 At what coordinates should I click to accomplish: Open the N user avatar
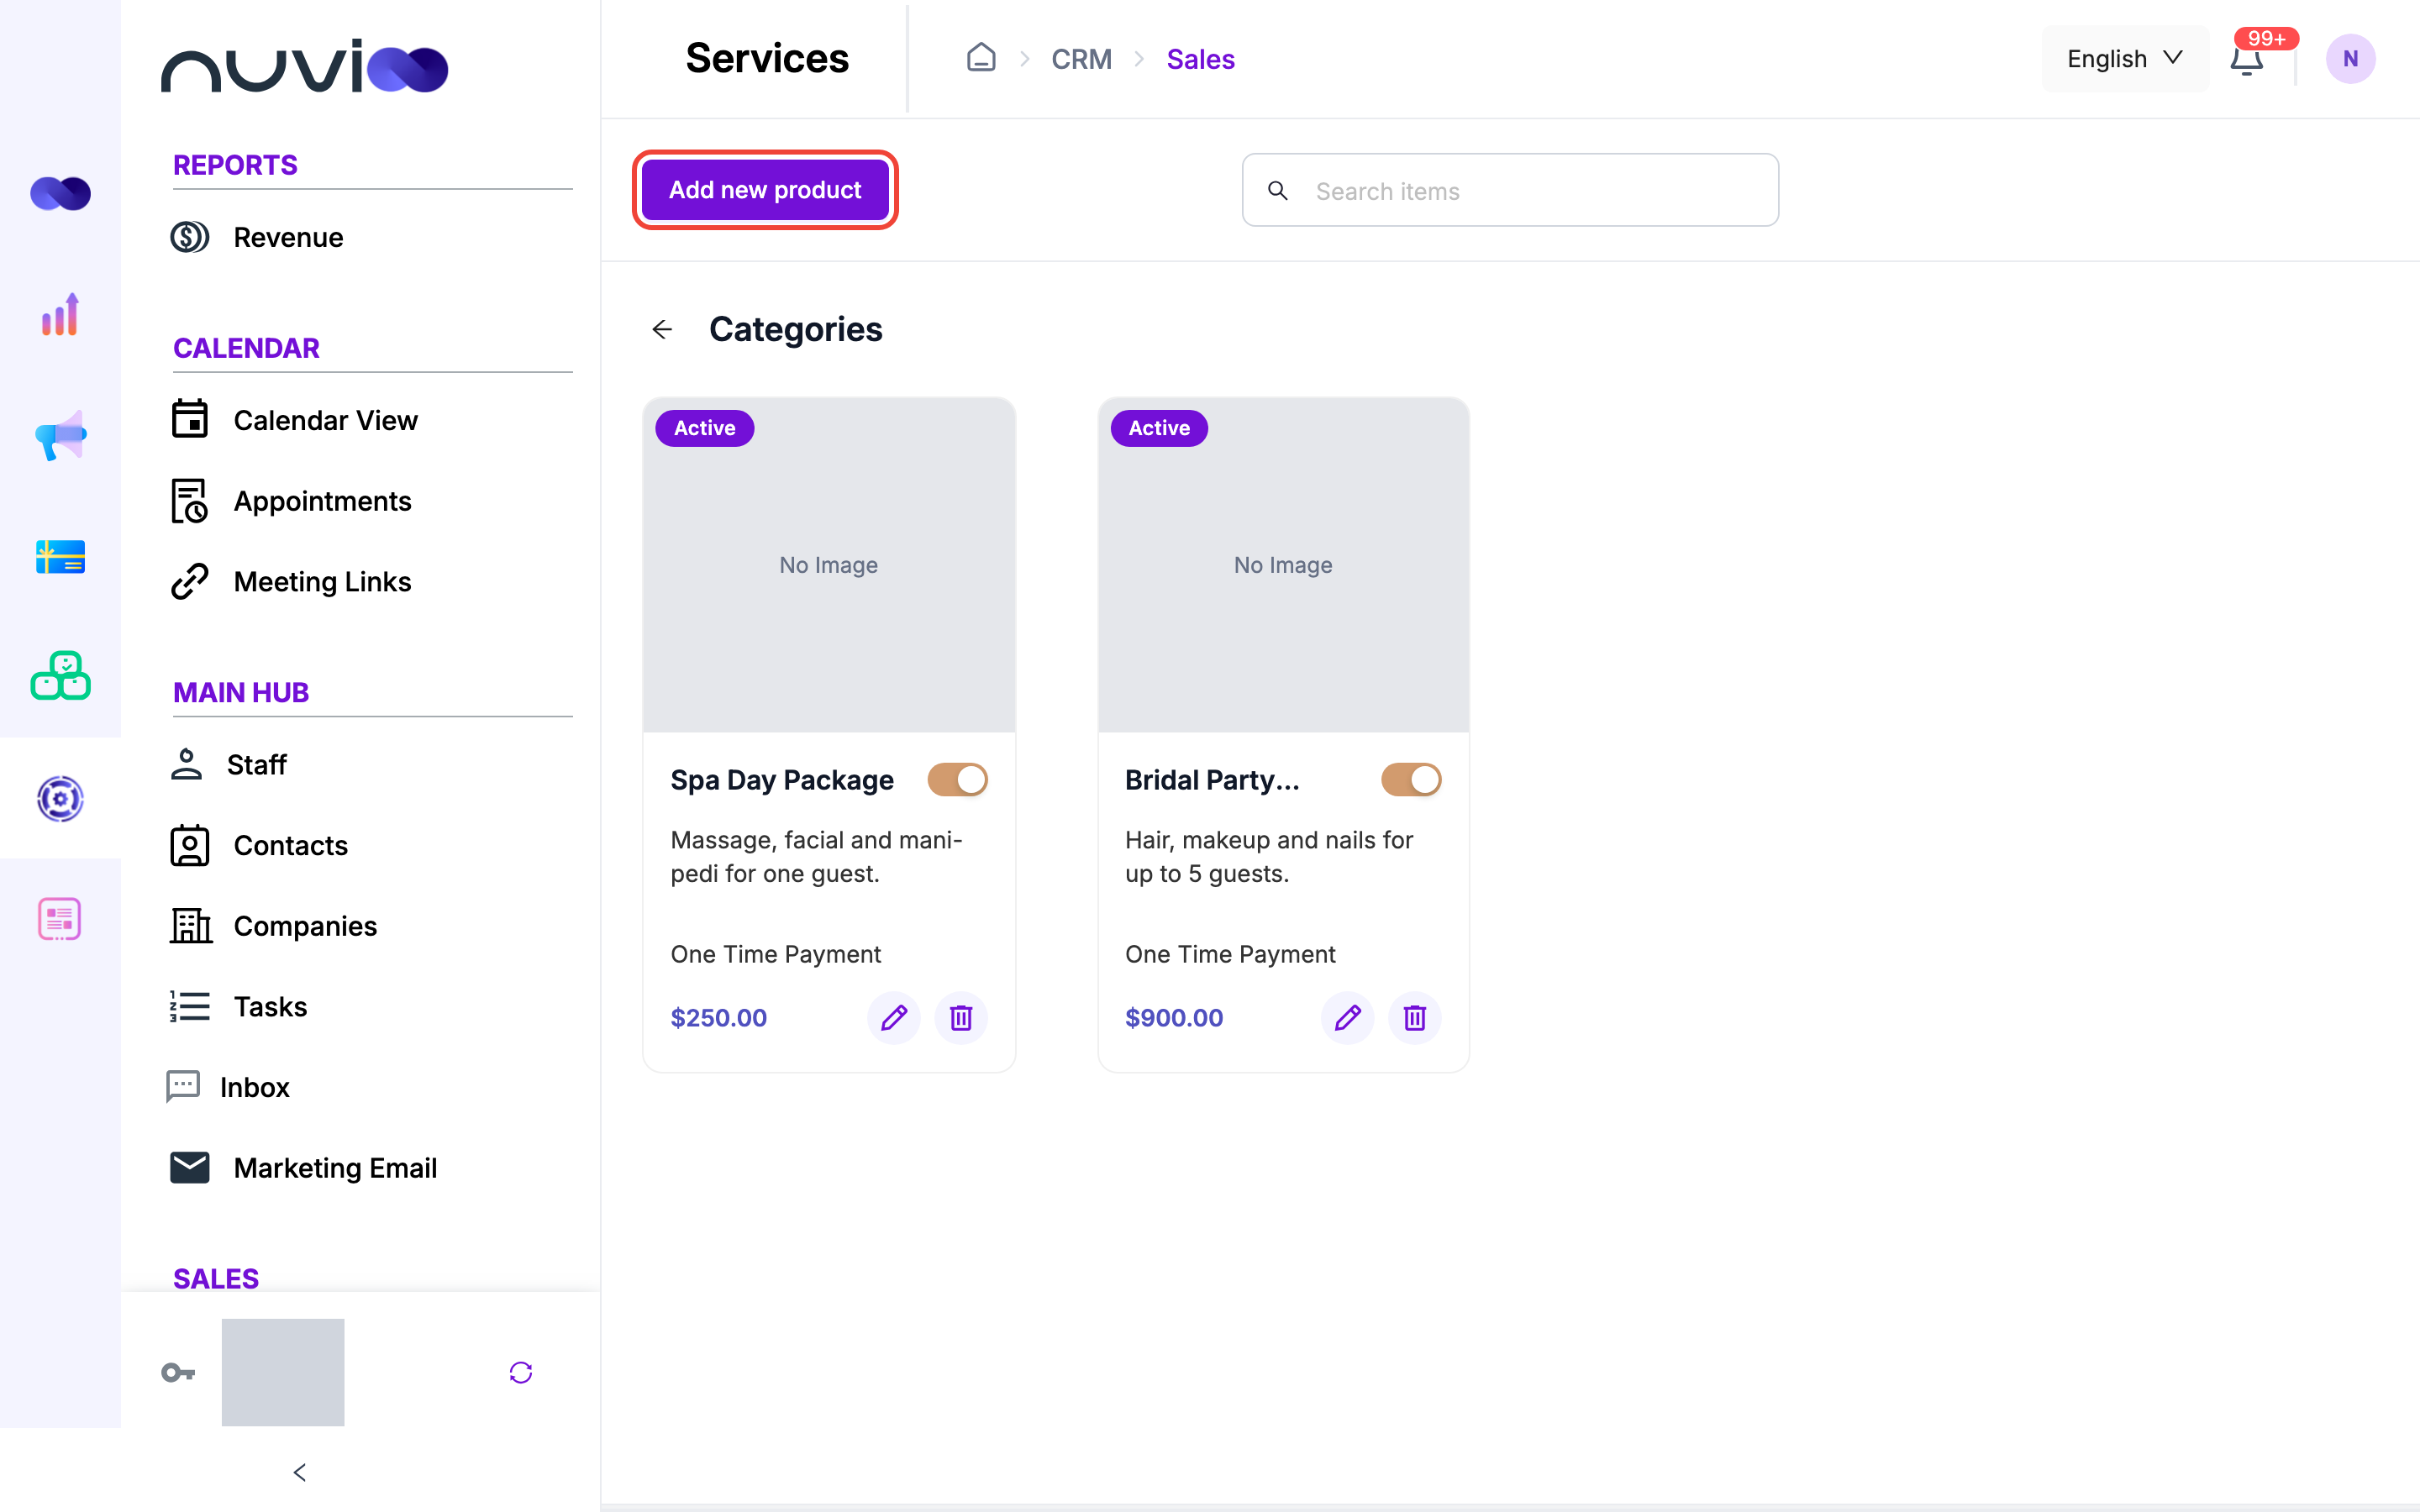tap(2350, 59)
